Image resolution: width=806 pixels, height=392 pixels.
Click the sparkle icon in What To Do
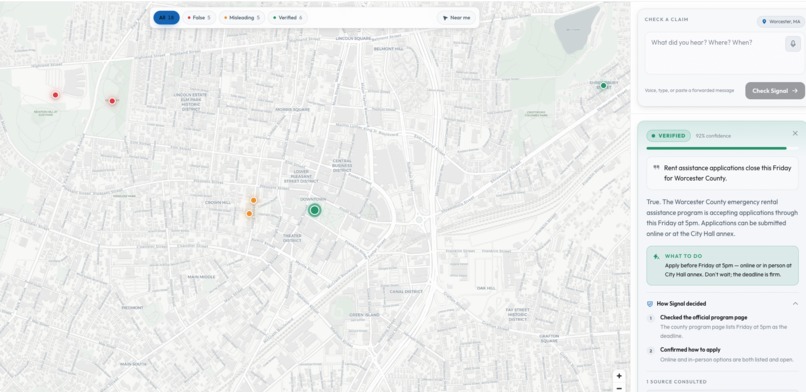tap(656, 256)
